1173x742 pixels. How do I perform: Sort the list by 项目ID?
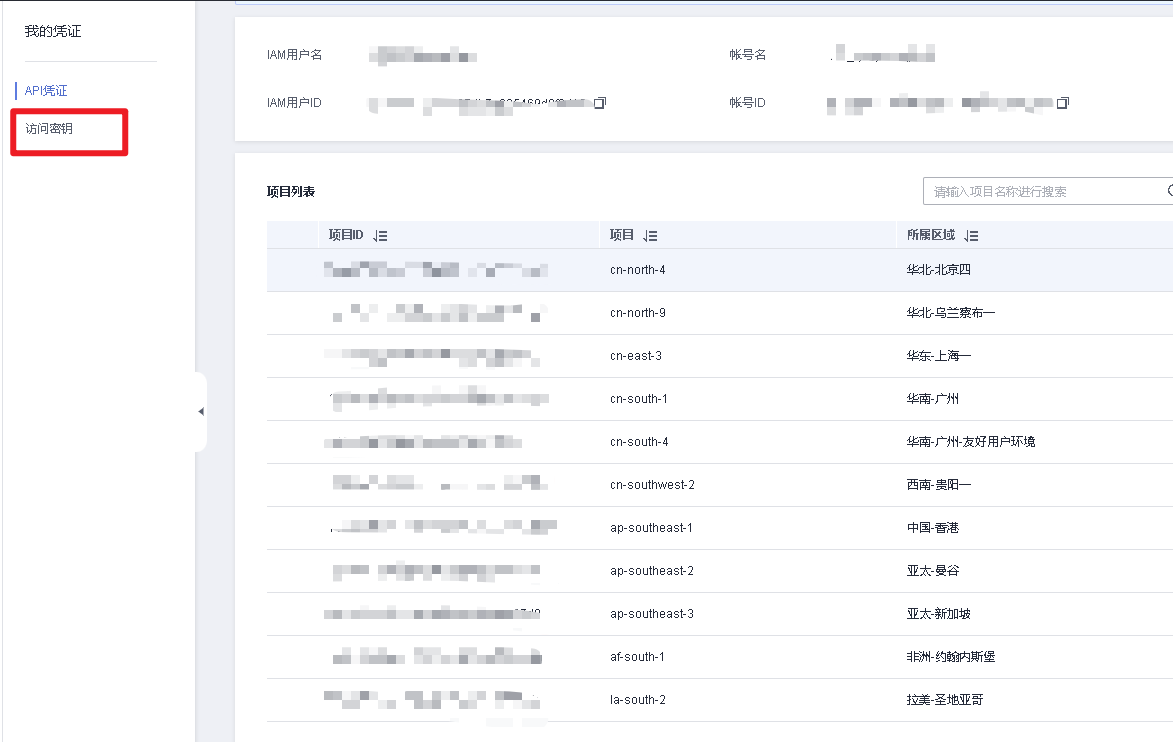click(380, 236)
